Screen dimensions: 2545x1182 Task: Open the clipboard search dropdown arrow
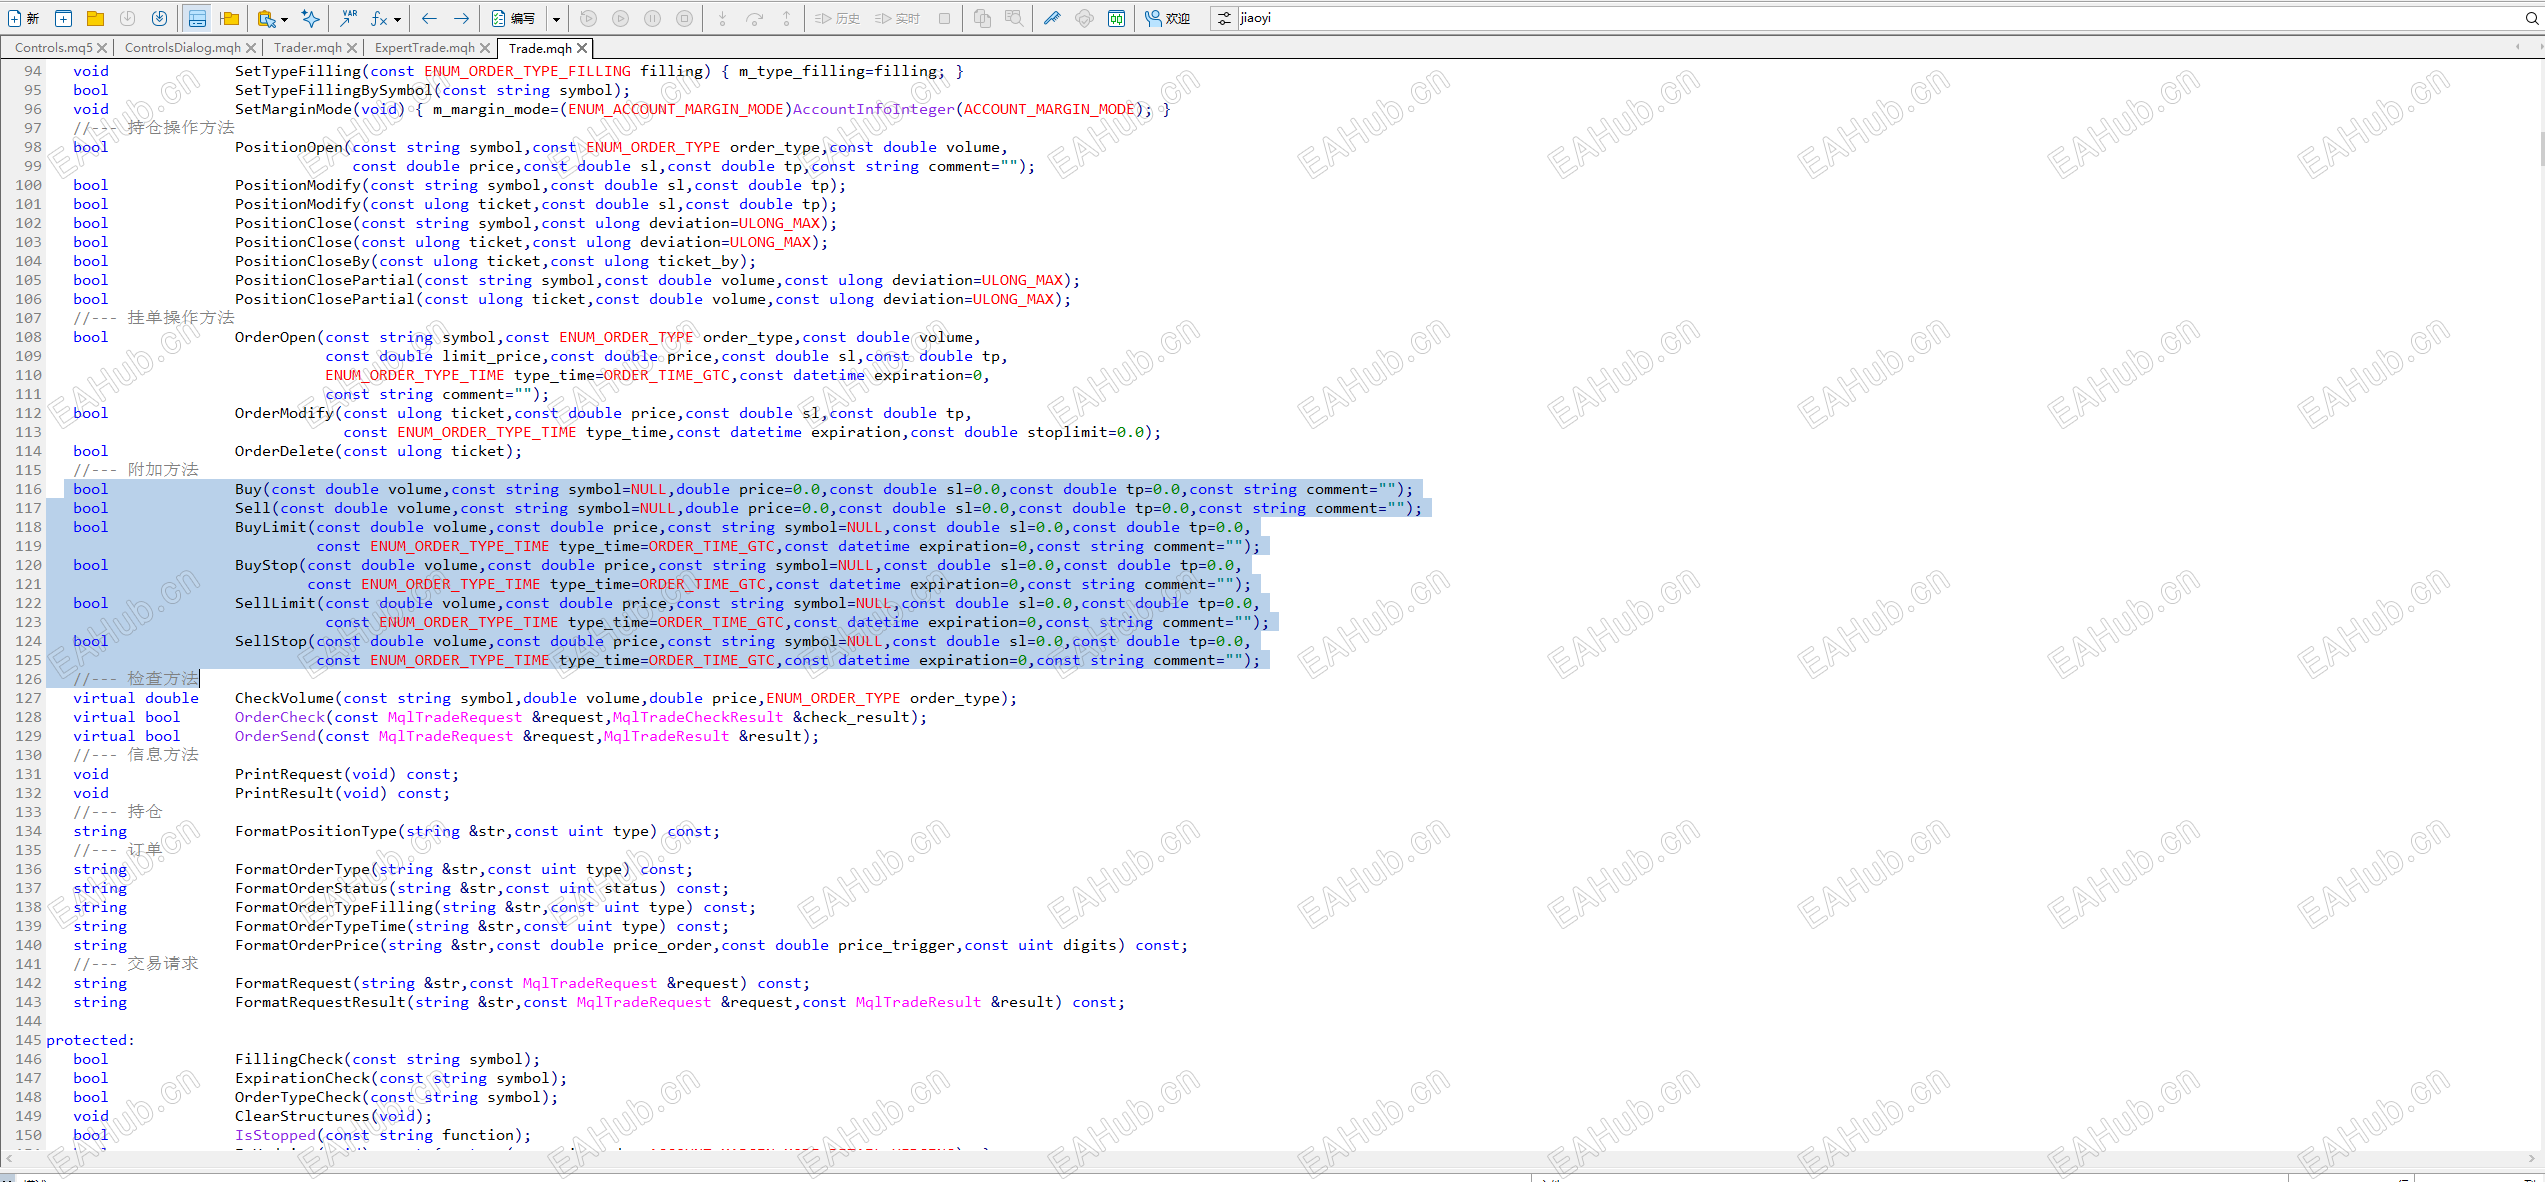tap(284, 19)
